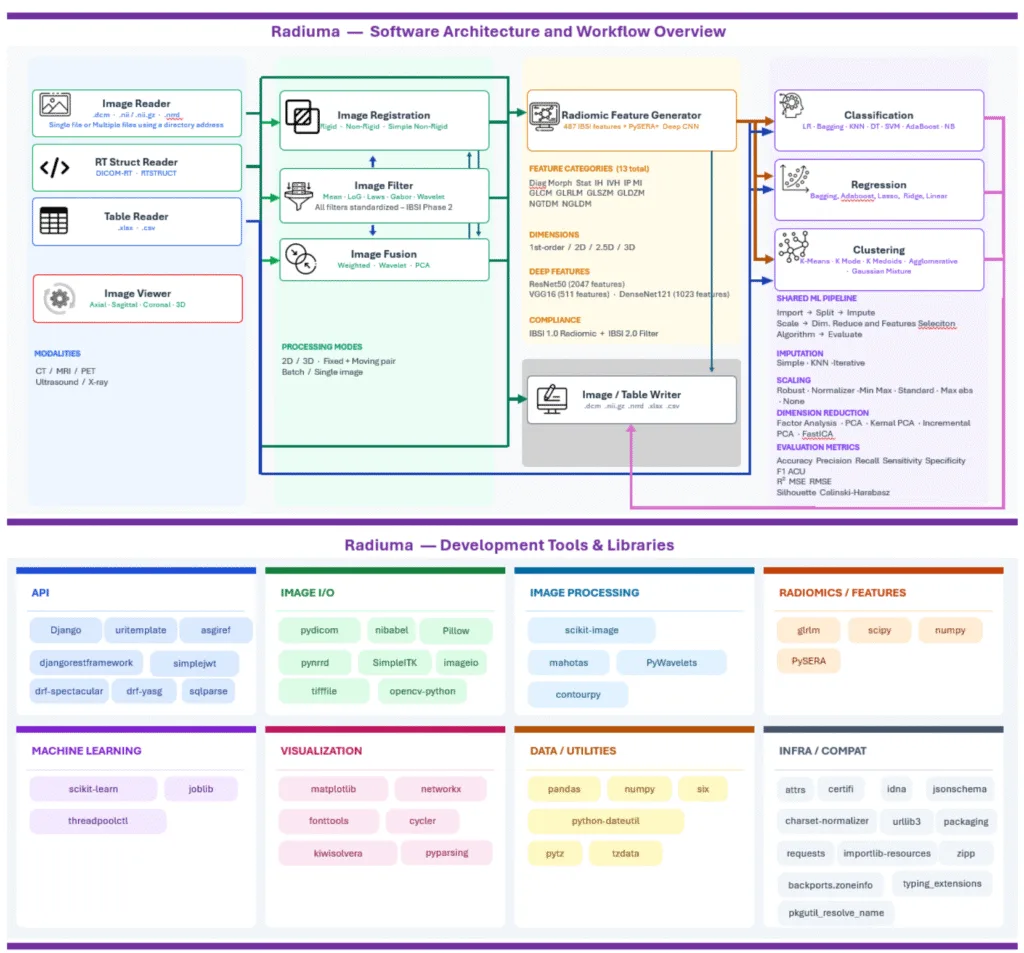Click the threadpoolctl chip

click(98, 820)
